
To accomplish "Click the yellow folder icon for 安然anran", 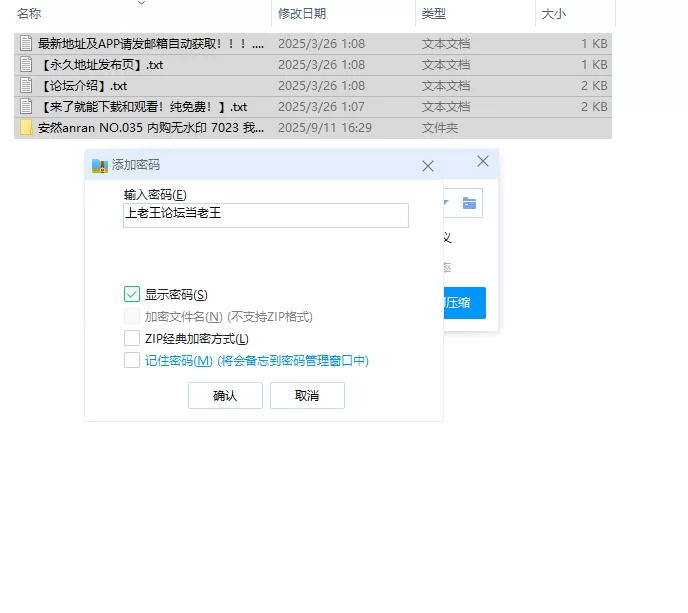I will pos(26,128).
